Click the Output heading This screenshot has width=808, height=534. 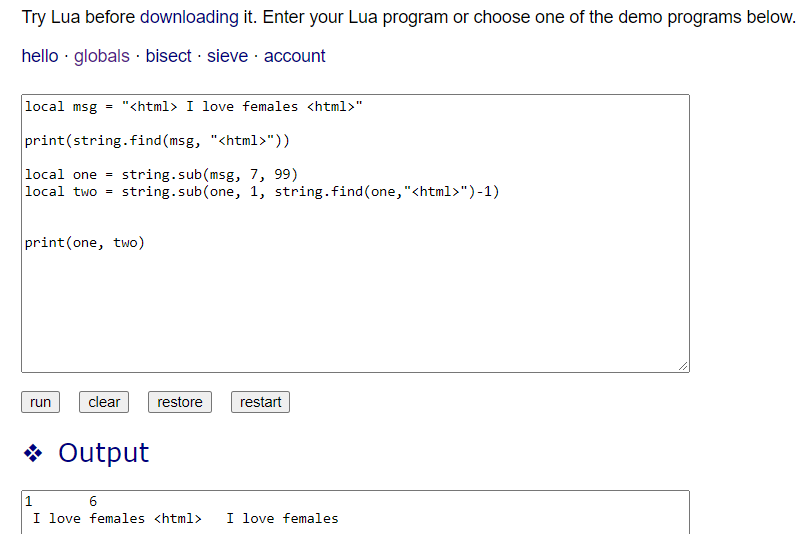103,453
